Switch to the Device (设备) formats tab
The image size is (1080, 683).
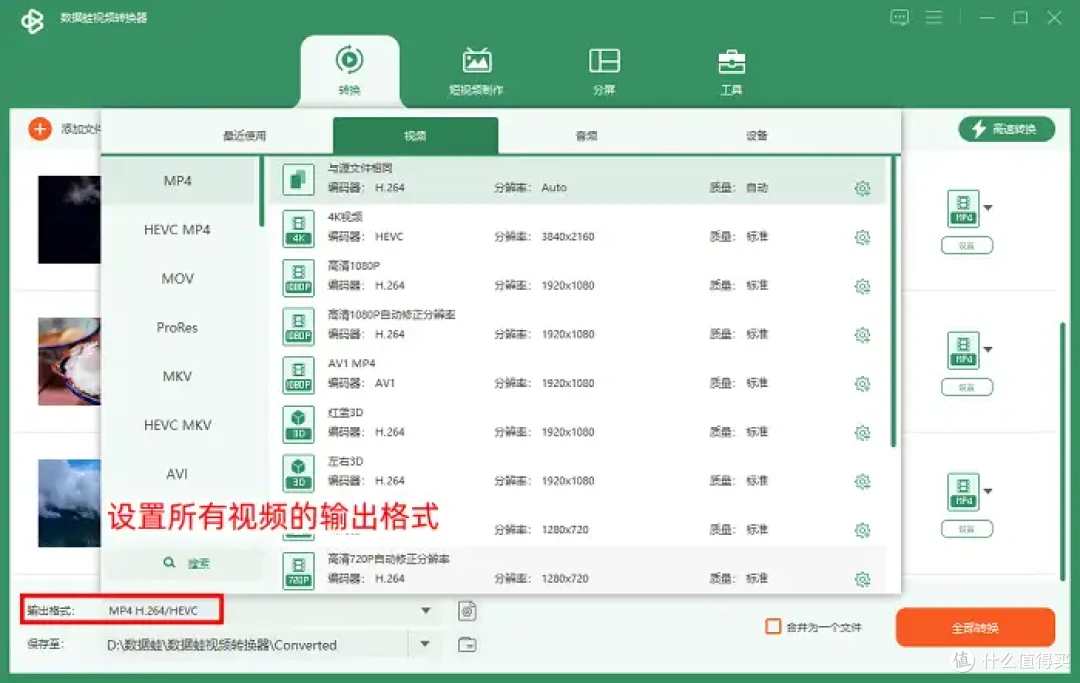tap(756, 136)
